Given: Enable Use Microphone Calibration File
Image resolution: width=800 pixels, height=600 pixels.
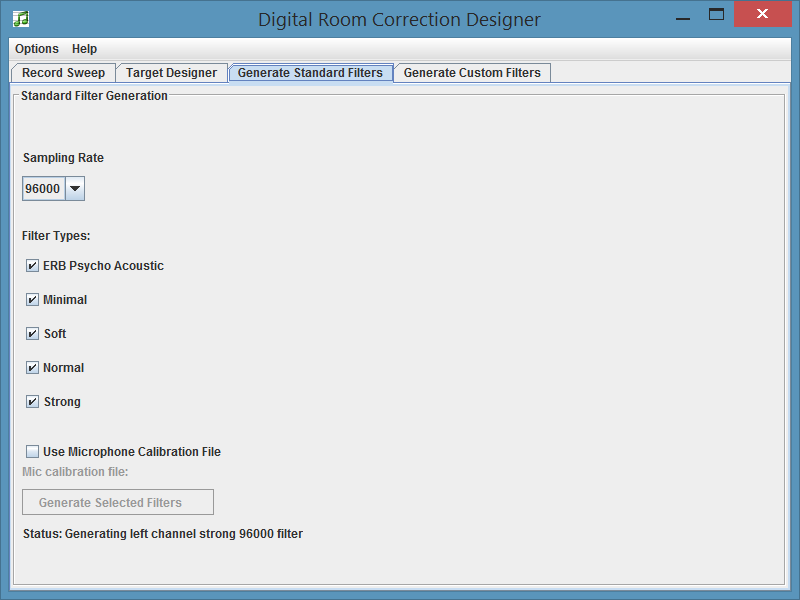Looking at the screenshot, I should 32,451.
